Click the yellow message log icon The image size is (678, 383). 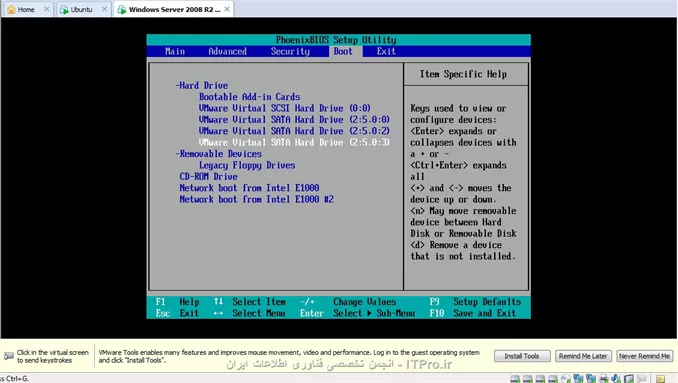click(x=660, y=379)
